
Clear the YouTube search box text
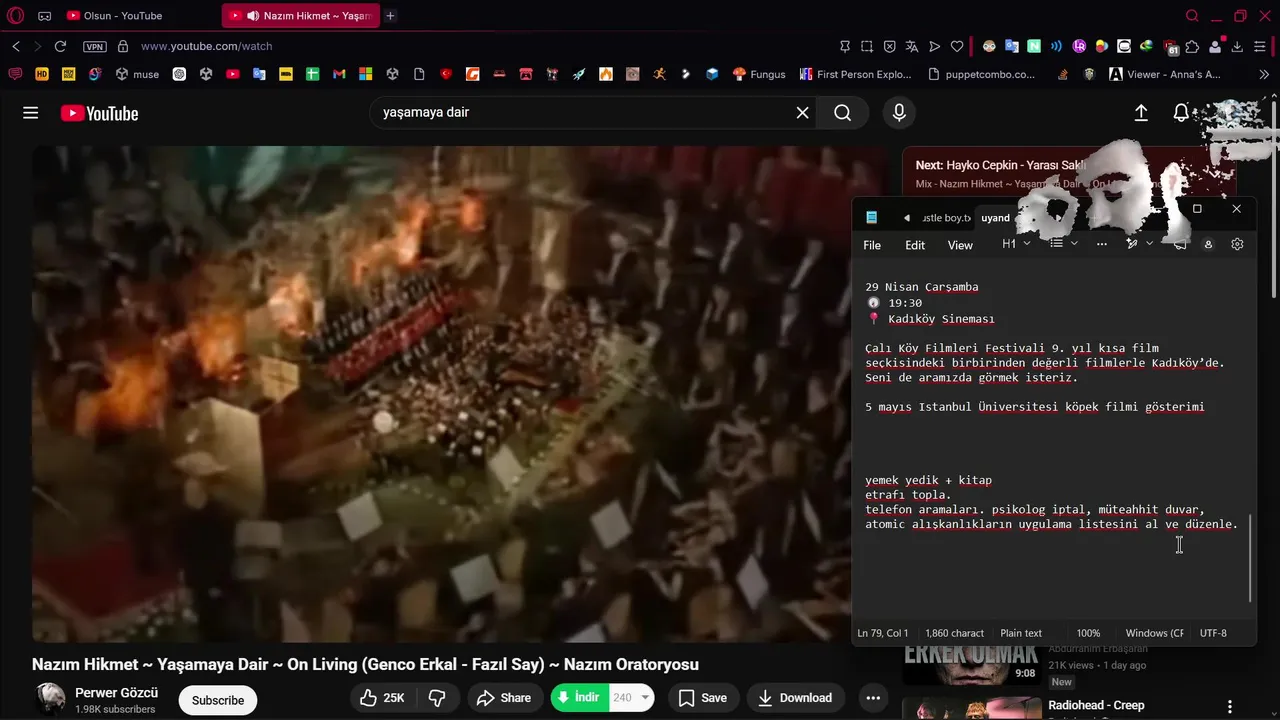(802, 113)
